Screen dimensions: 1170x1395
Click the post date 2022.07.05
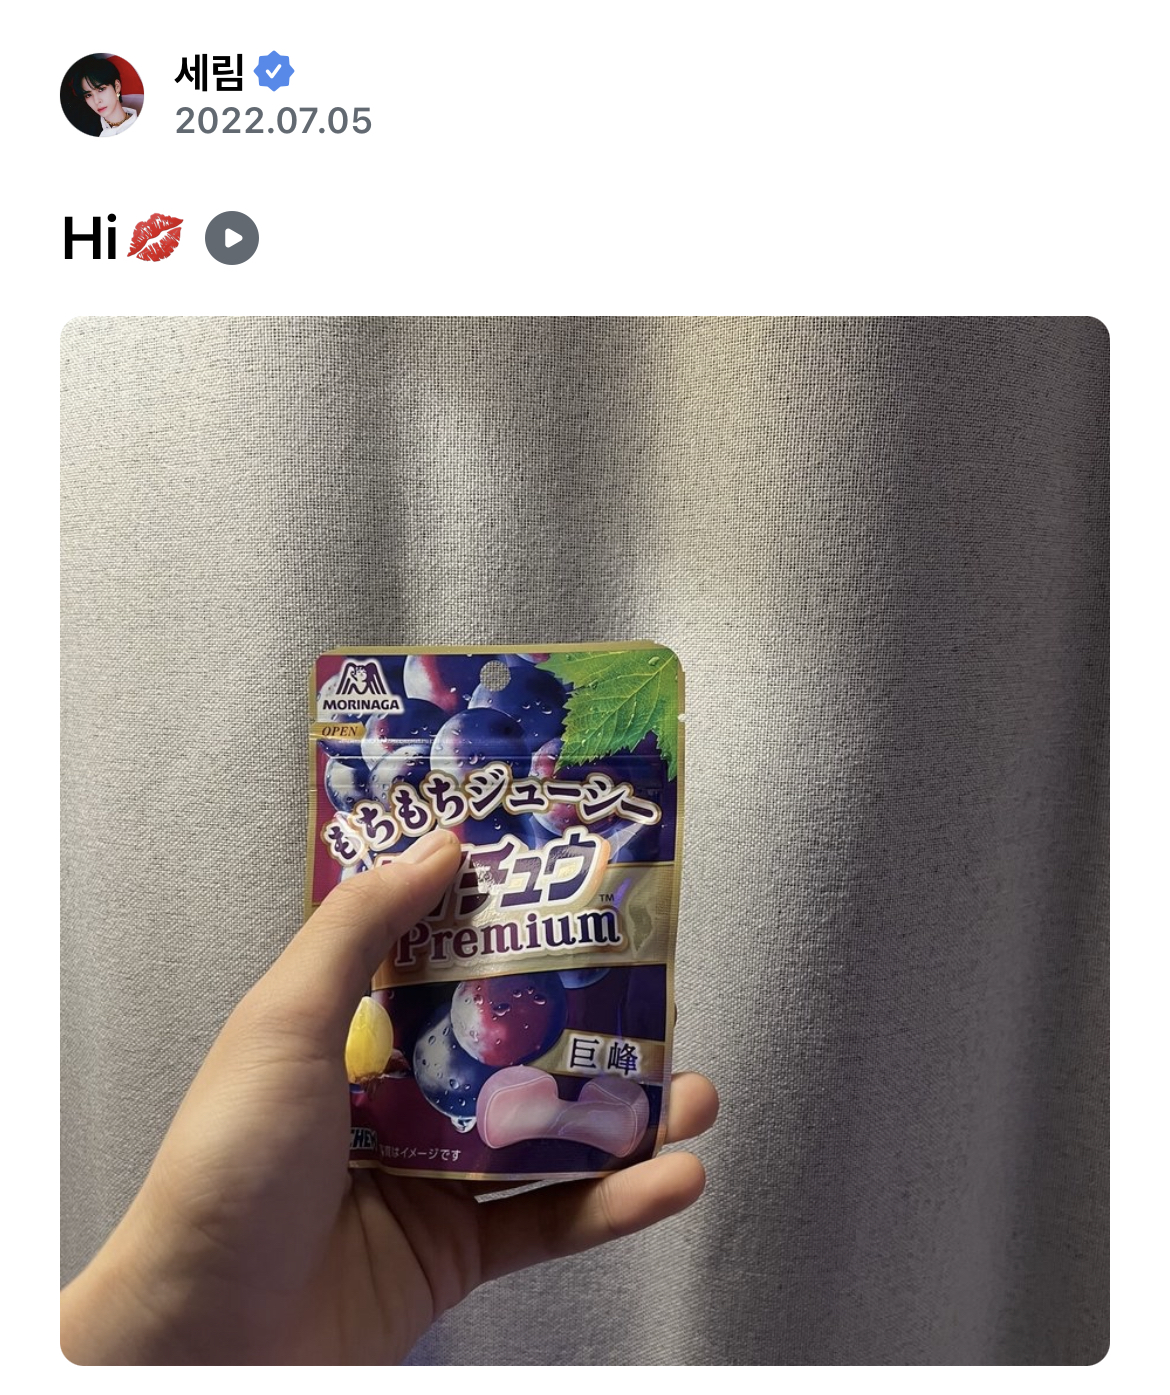[273, 121]
